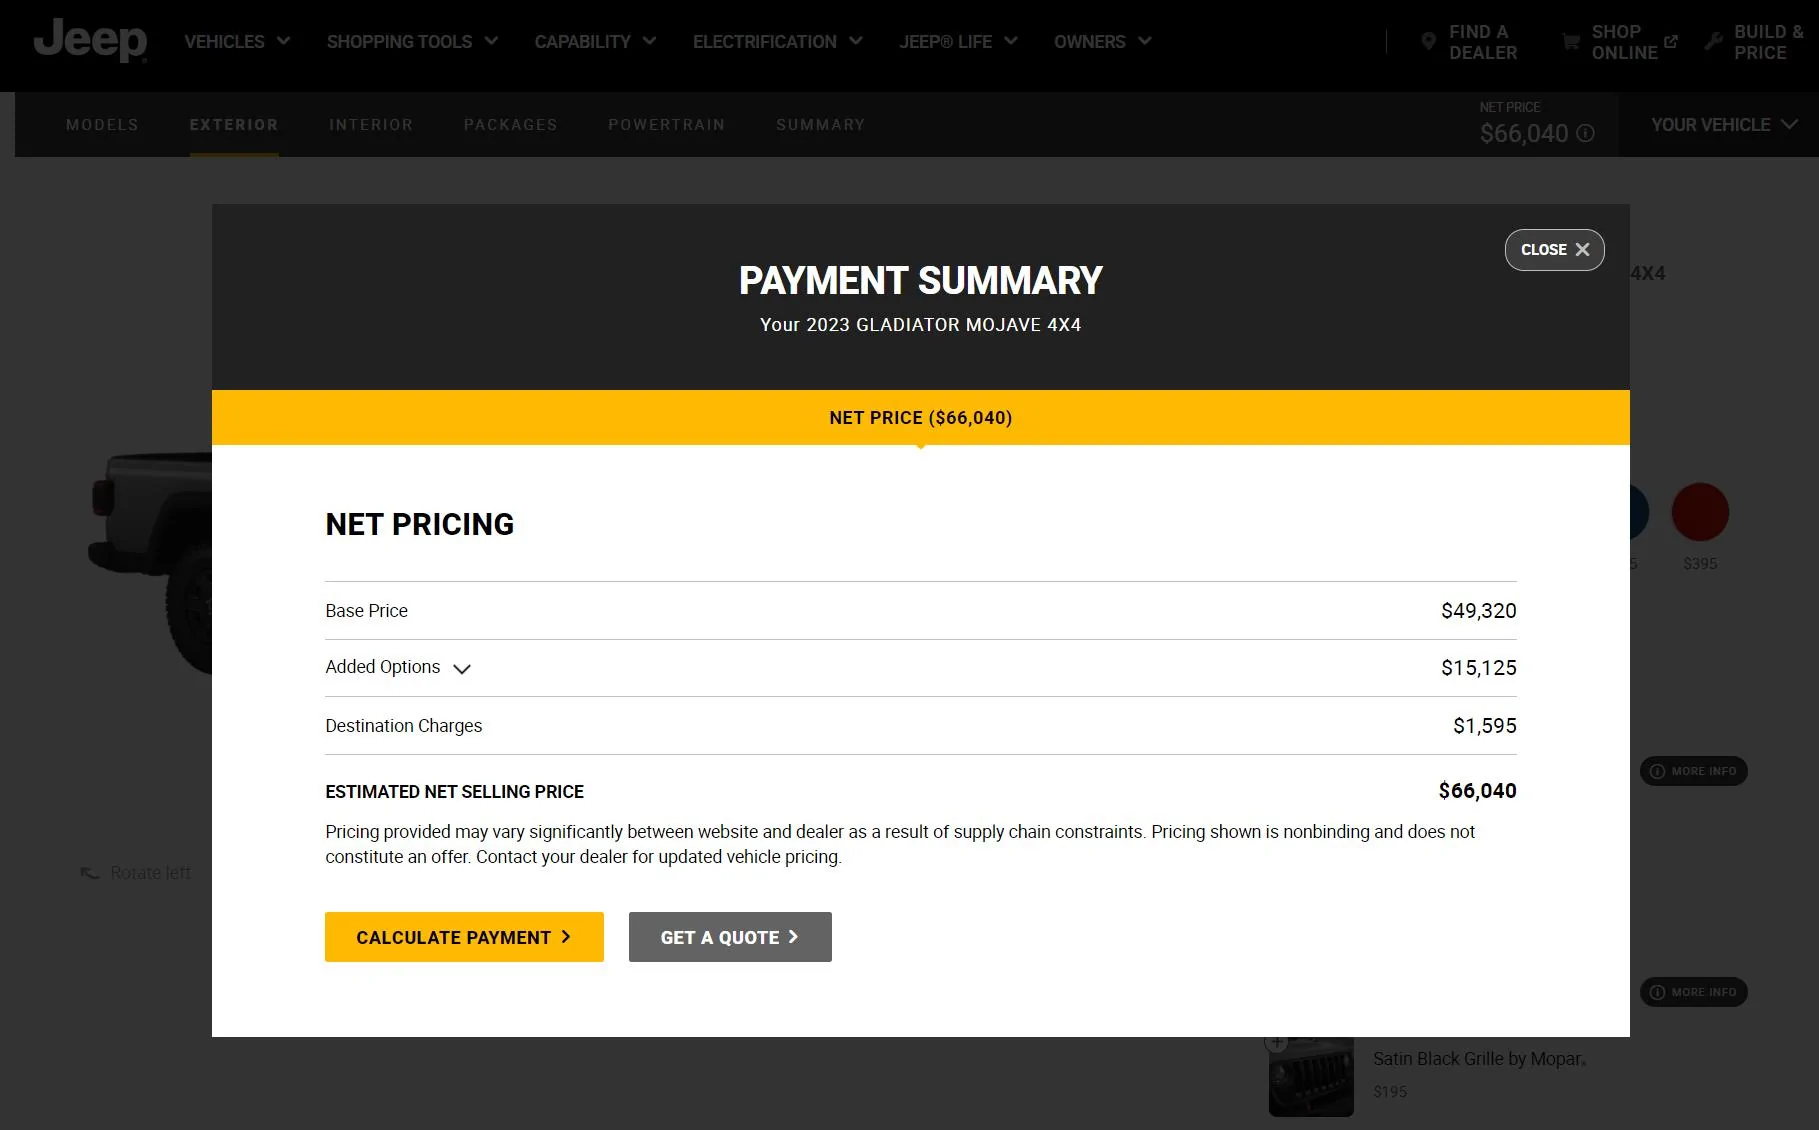Viewport: 1819px width, 1130px height.
Task: Expand the Your Vehicle panel
Action: coord(1724,125)
